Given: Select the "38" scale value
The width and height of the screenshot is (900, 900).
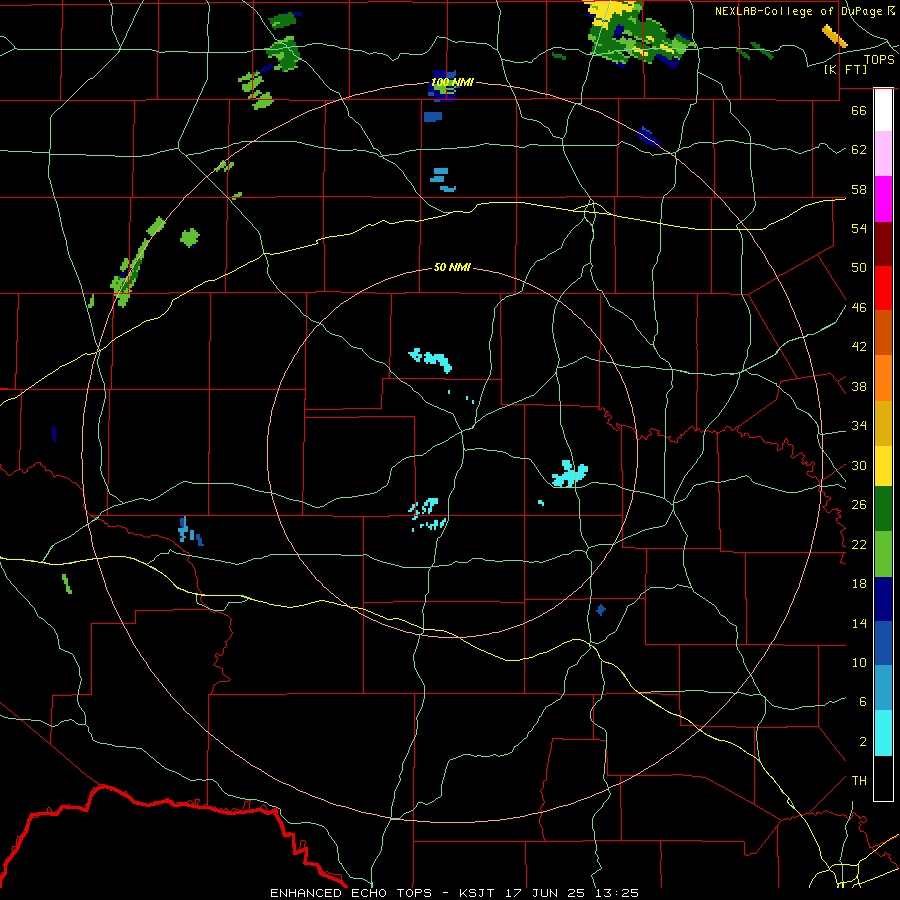Looking at the screenshot, I should [859, 387].
